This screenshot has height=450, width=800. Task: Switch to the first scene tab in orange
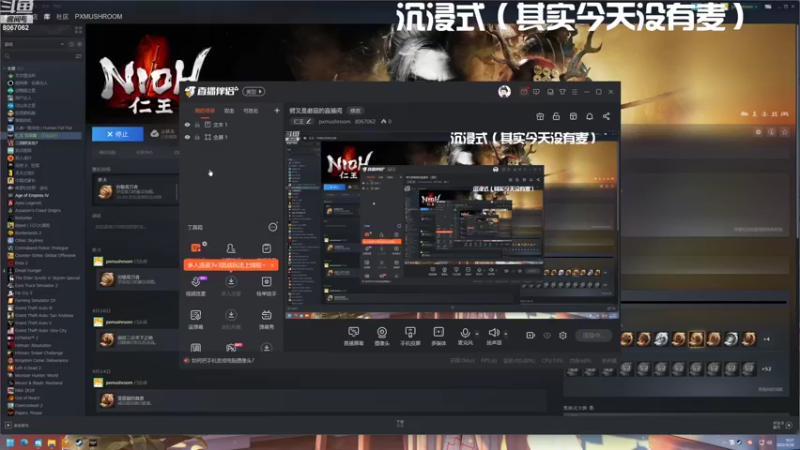pos(205,111)
